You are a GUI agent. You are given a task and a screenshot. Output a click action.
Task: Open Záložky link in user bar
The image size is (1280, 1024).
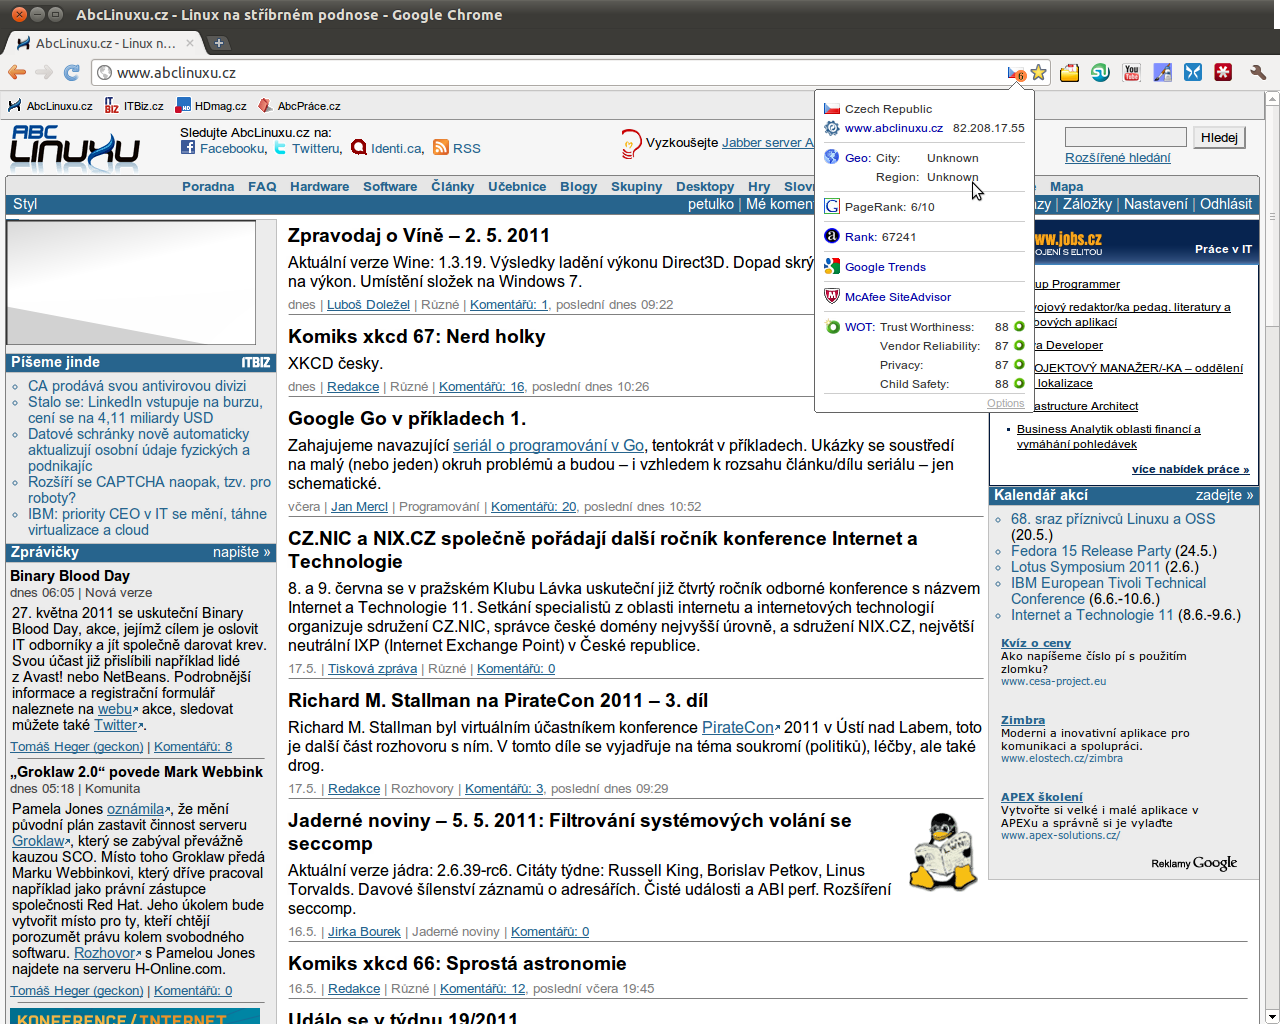(x=1087, y=204)
